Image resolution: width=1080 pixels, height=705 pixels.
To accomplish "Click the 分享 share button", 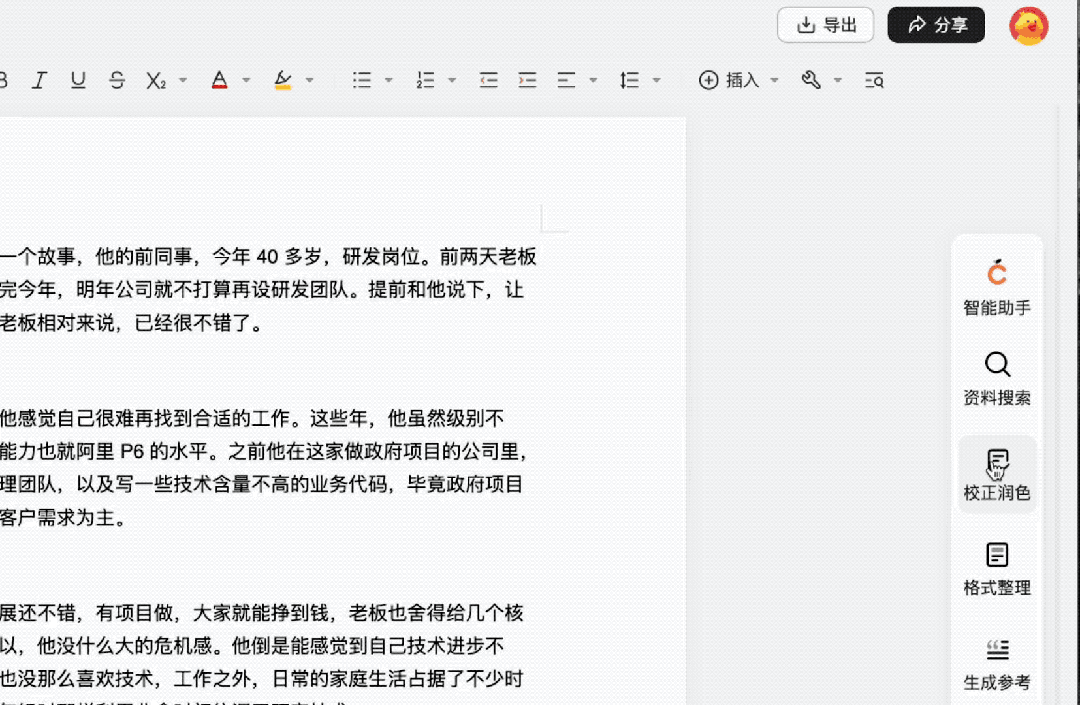I will point(936,25).
